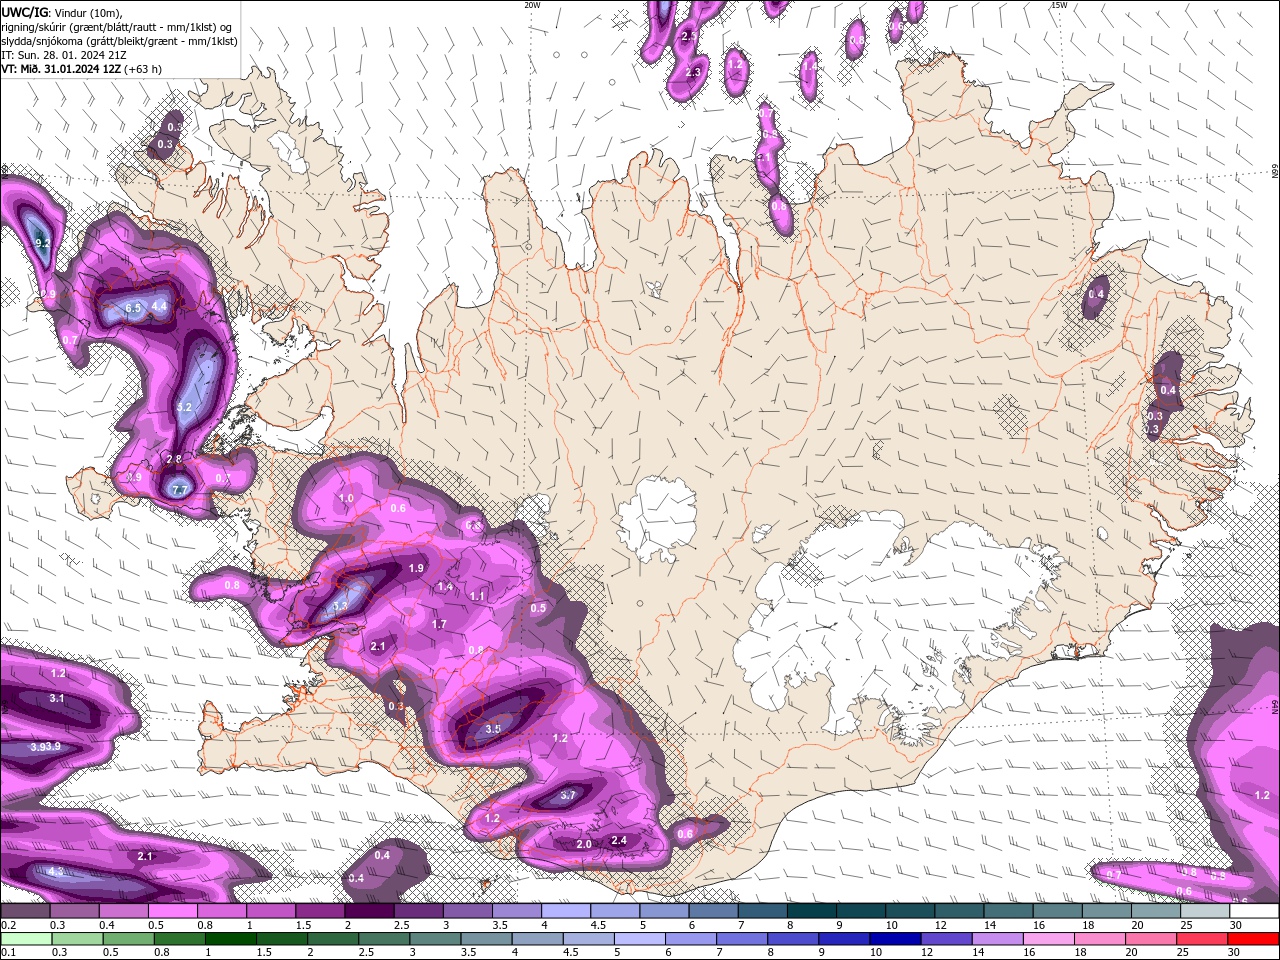This screenshot has height=960, width=1280.
Task: Click the pink swatch labeled 18 in lower legend
Action: (1100, 939)
